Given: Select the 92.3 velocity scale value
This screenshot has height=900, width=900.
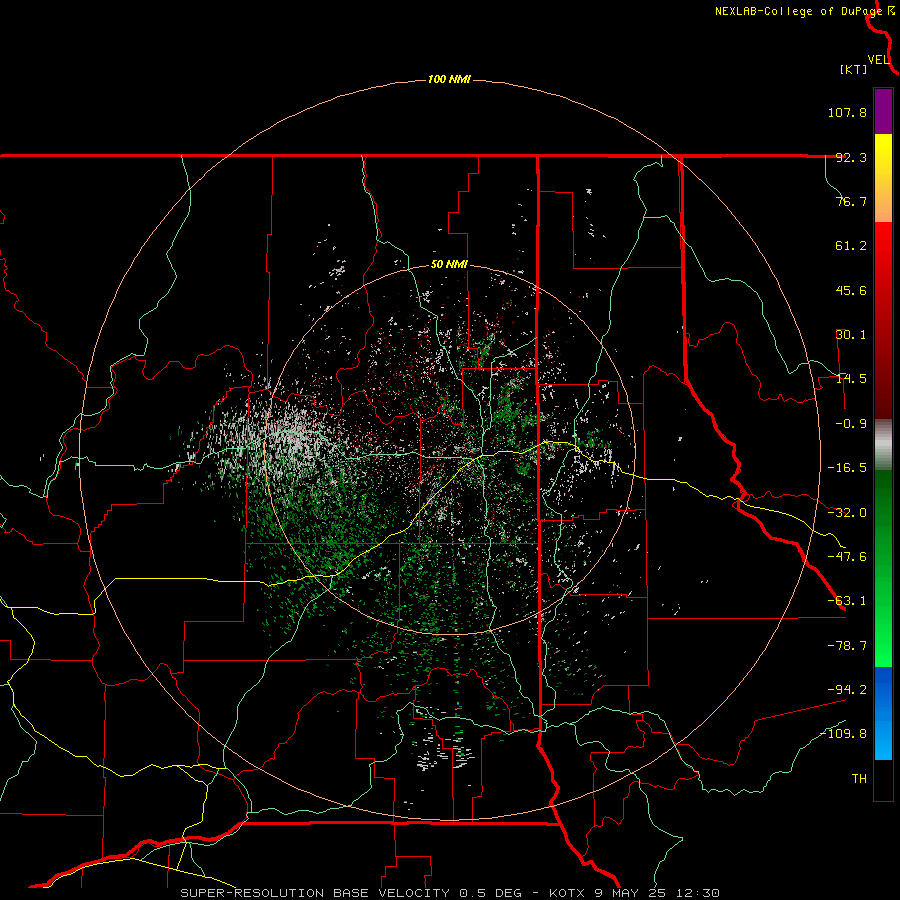Looking at the screenshot, I should [851, 157].
